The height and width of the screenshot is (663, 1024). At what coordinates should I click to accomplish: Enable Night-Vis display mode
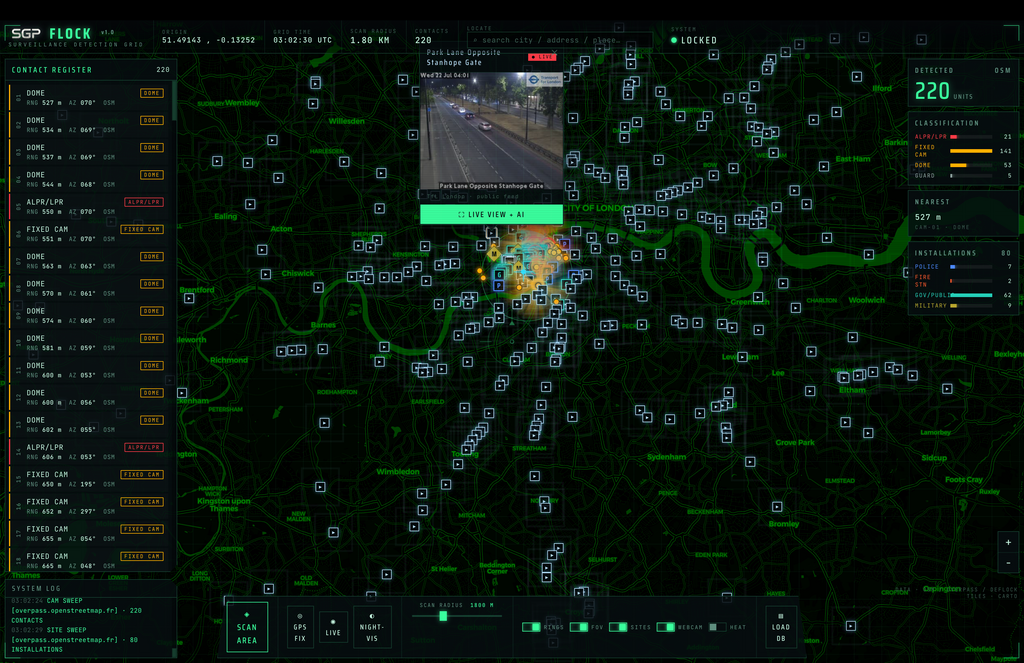[x=372, y=627]
